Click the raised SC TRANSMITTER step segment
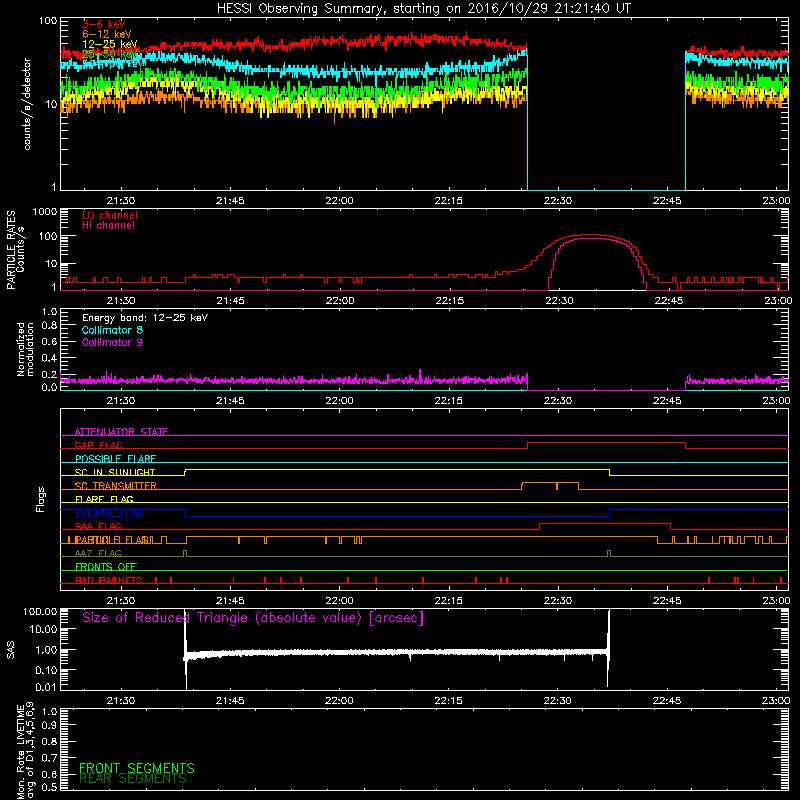 550,483
